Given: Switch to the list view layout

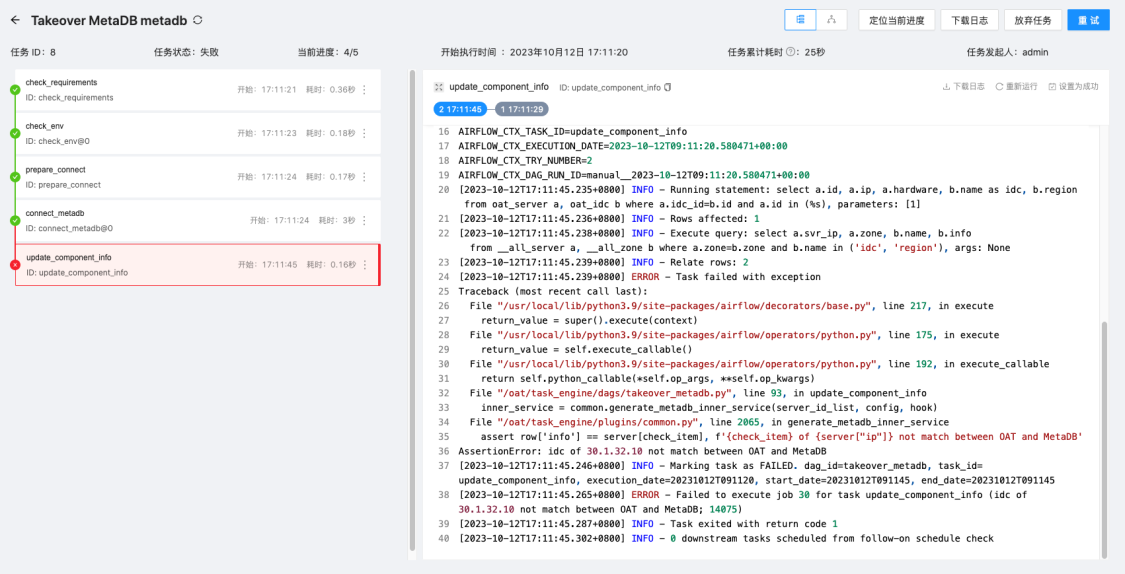Looking at the screenshot, I should (x=801, y=20).
